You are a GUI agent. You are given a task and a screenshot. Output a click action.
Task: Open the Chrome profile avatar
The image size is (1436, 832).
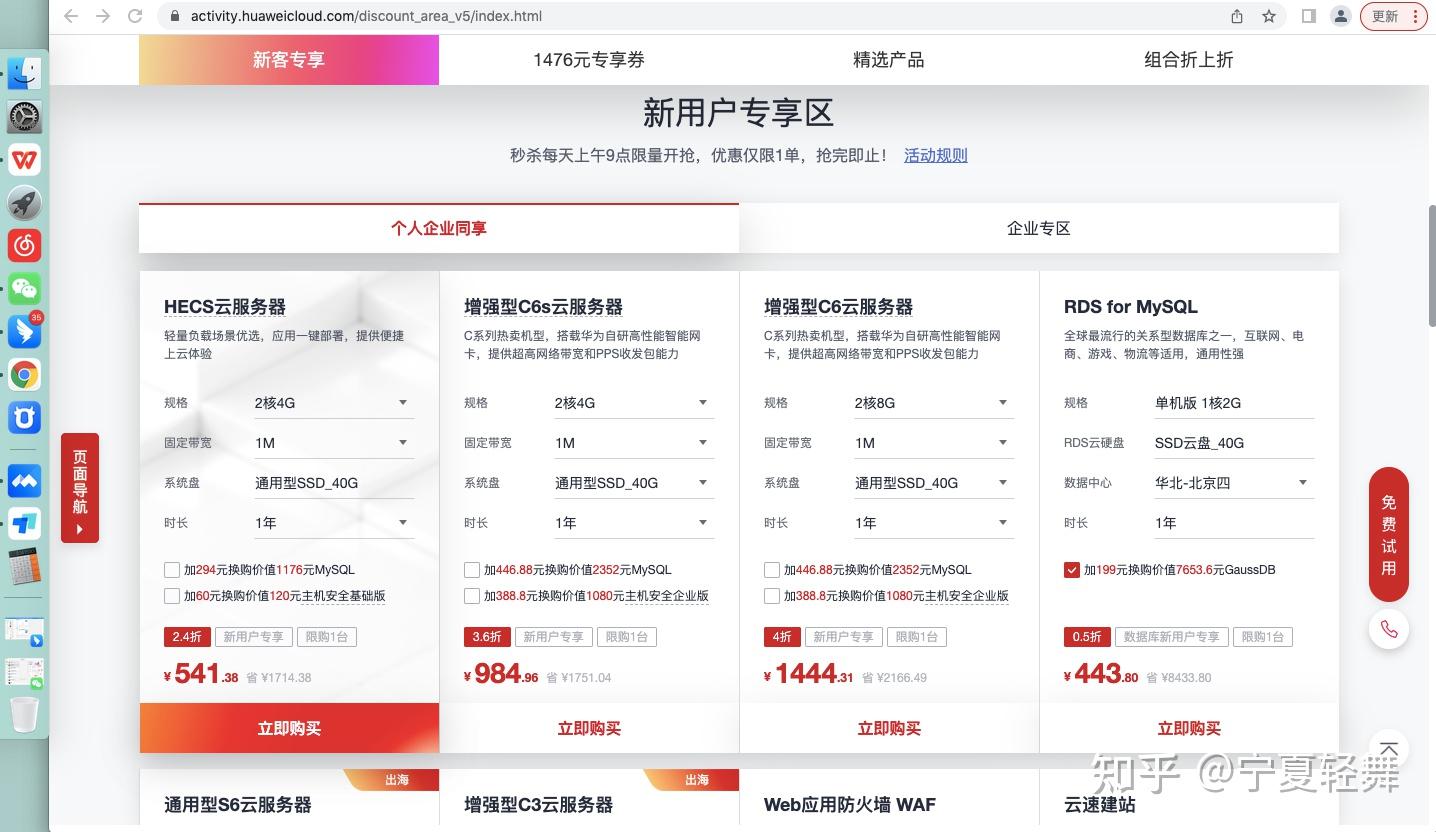(1341, 16)
